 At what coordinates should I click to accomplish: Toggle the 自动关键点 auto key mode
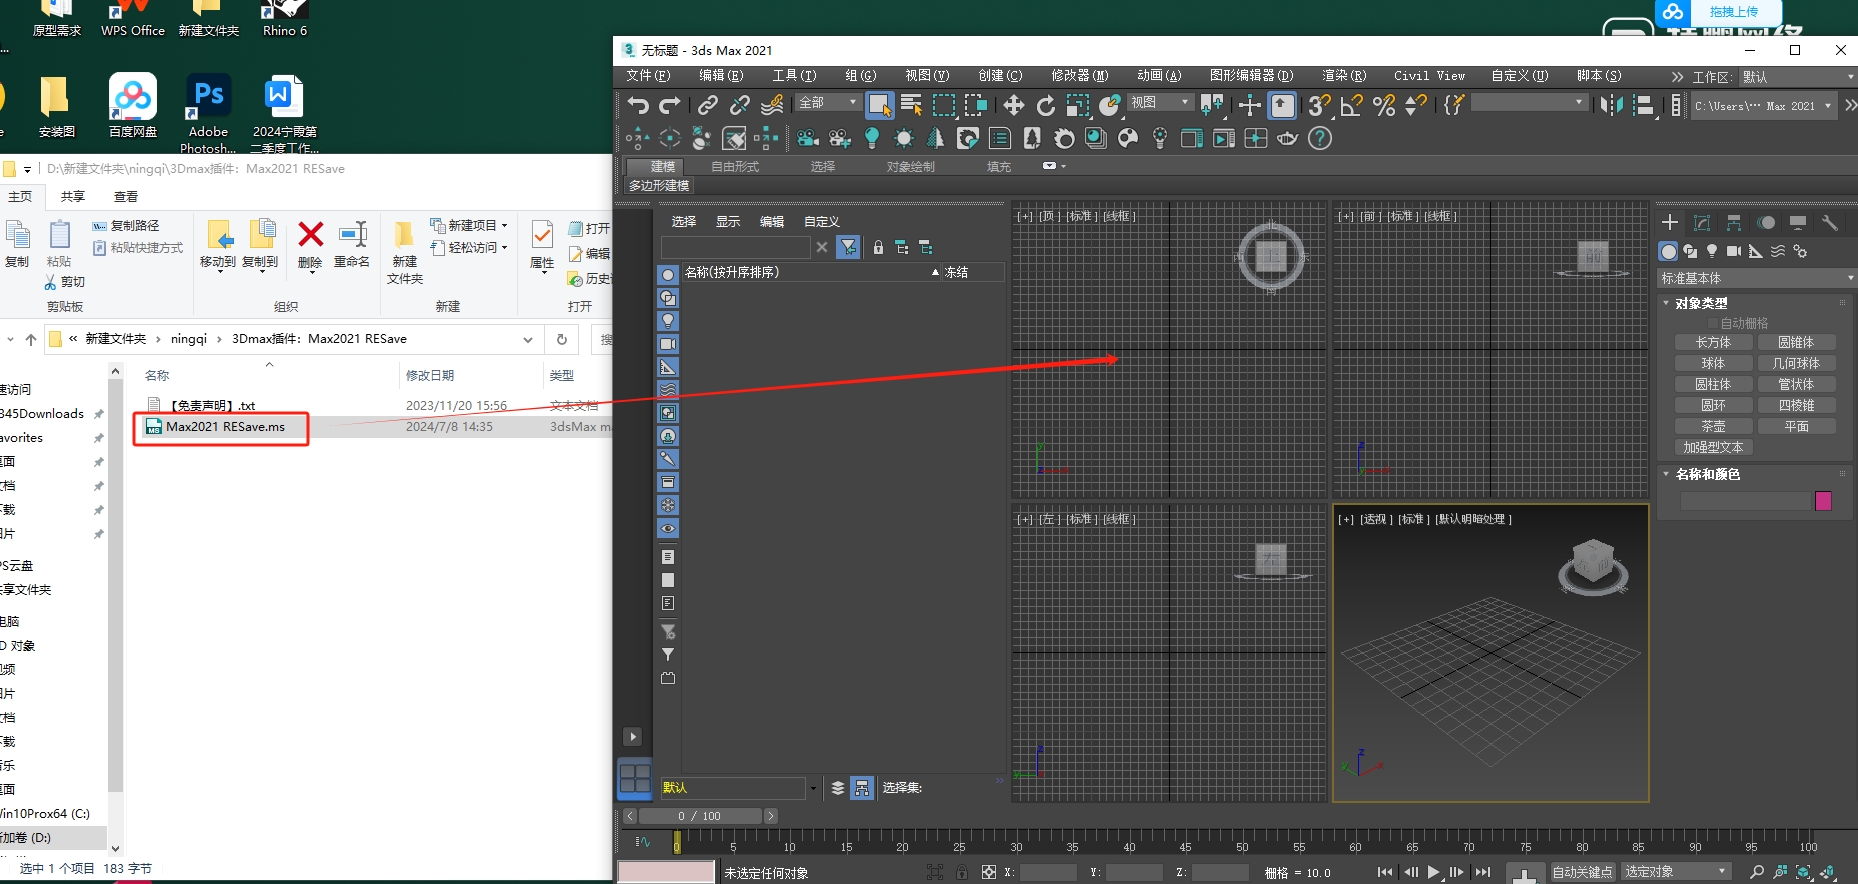1582,872
